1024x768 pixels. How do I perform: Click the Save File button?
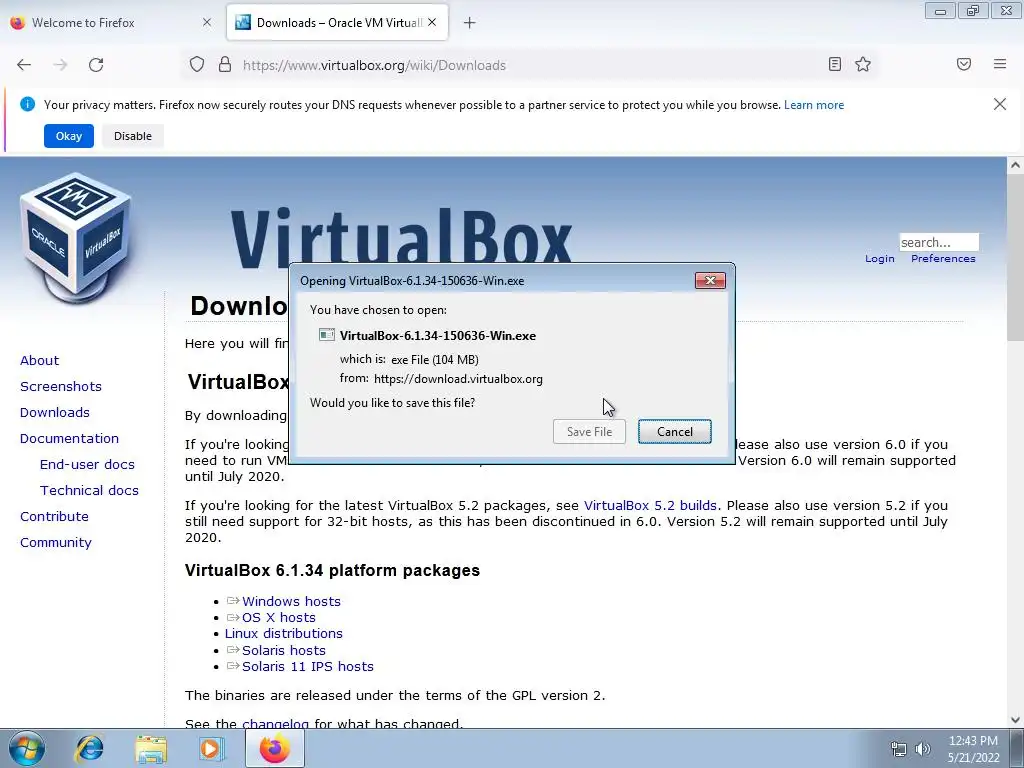pyautogui.click(x=589, y=432)
